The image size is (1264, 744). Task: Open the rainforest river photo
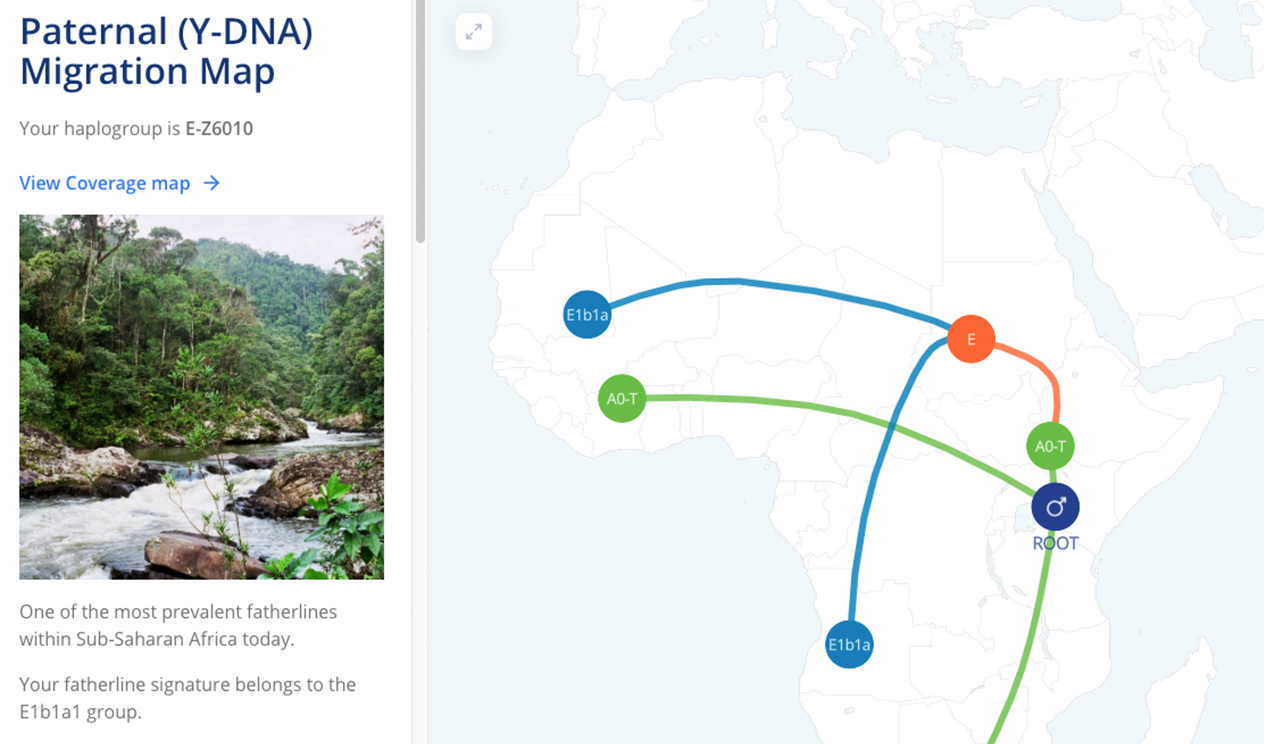[x=200, y=396]
